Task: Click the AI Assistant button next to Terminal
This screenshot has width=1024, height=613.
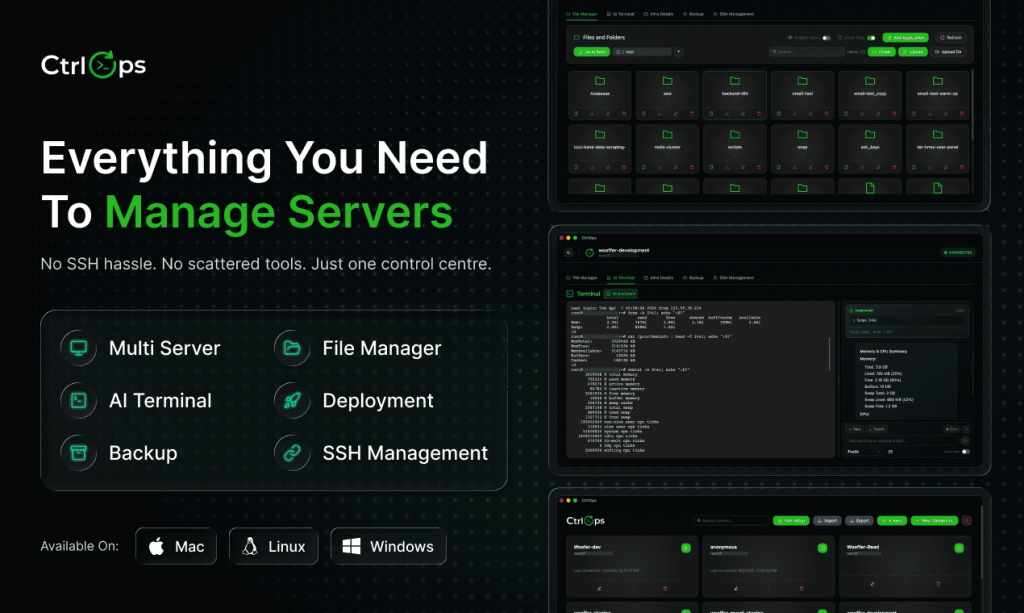Action: pos(621,294)
